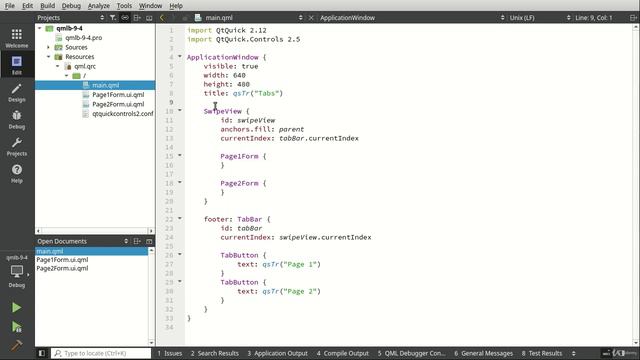Image resolution: width=640 pixels, height=360 pixels.
Task: Switch to Debug mode in sidebar
Action: (17, 119)
